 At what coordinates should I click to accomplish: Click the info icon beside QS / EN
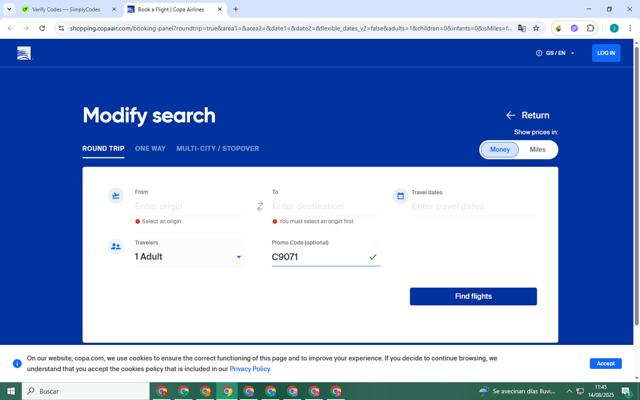pos(539,53)
